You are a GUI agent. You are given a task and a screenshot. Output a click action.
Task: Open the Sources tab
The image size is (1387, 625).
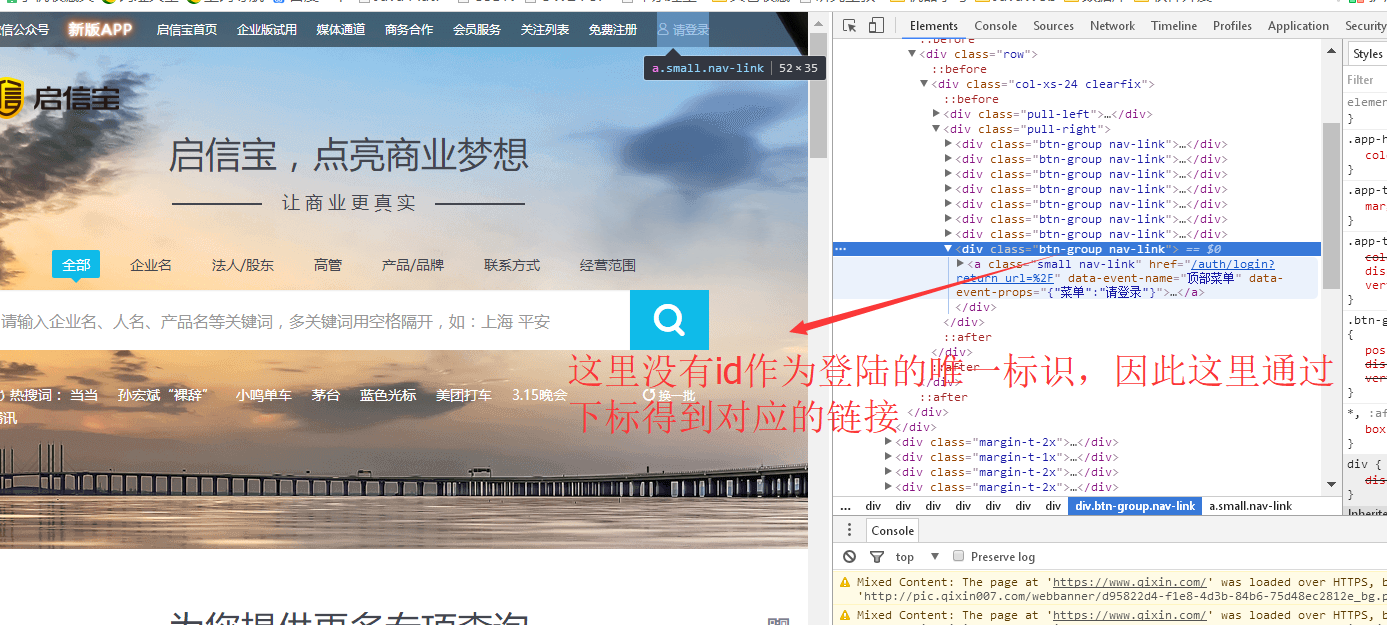click(1054, 26)
